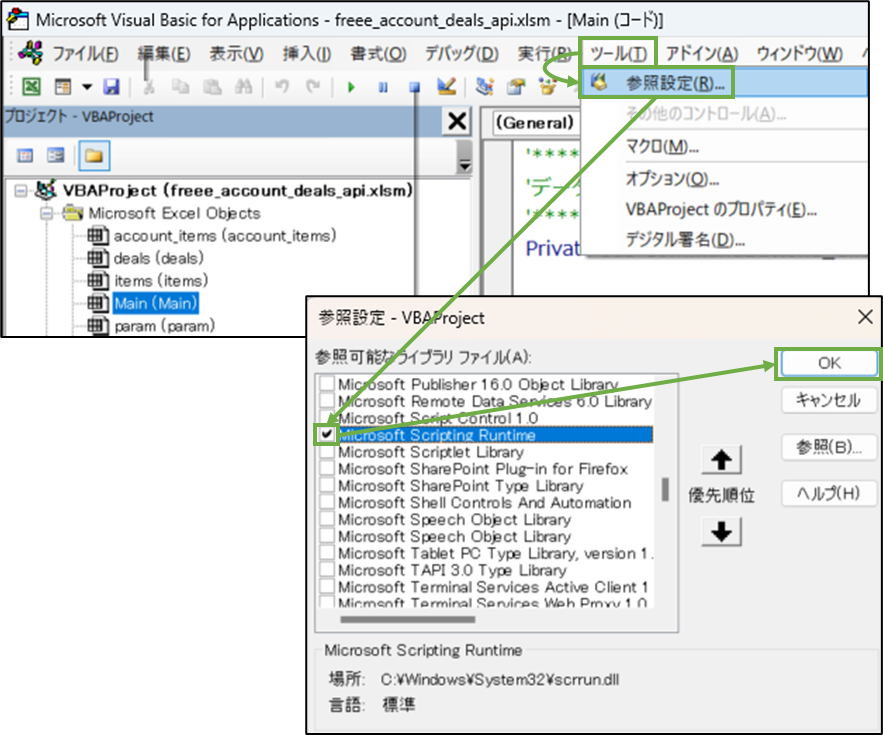Click the Paste clipboard icon
This screenshot has height=735, width=883.
(x=212, y=87)
